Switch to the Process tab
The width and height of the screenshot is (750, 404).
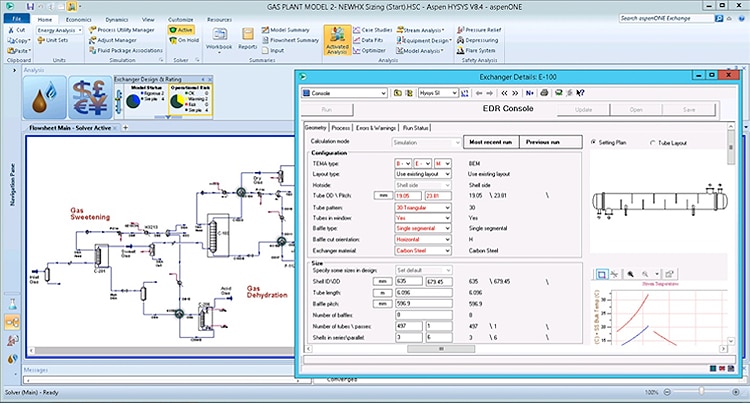tap(341, 128)
